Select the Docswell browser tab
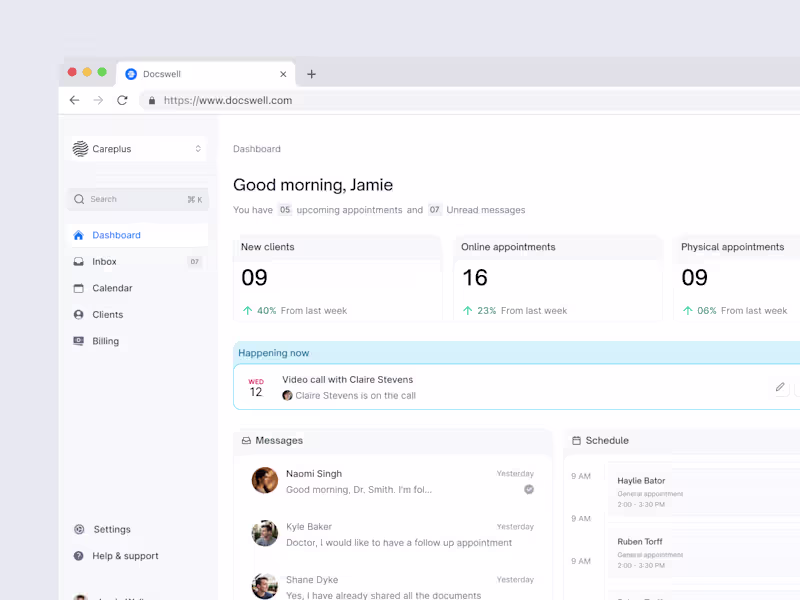 pyautogui.click(x=206, y=74)
